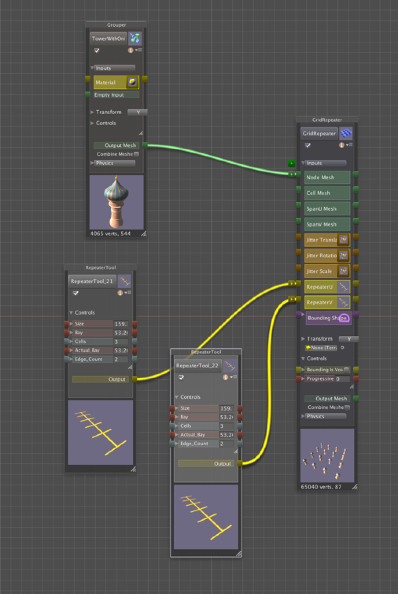Toggle Combine Meshes checkbox in Grouper
This screenshot has width=398, height=594.
pos(136,154)
